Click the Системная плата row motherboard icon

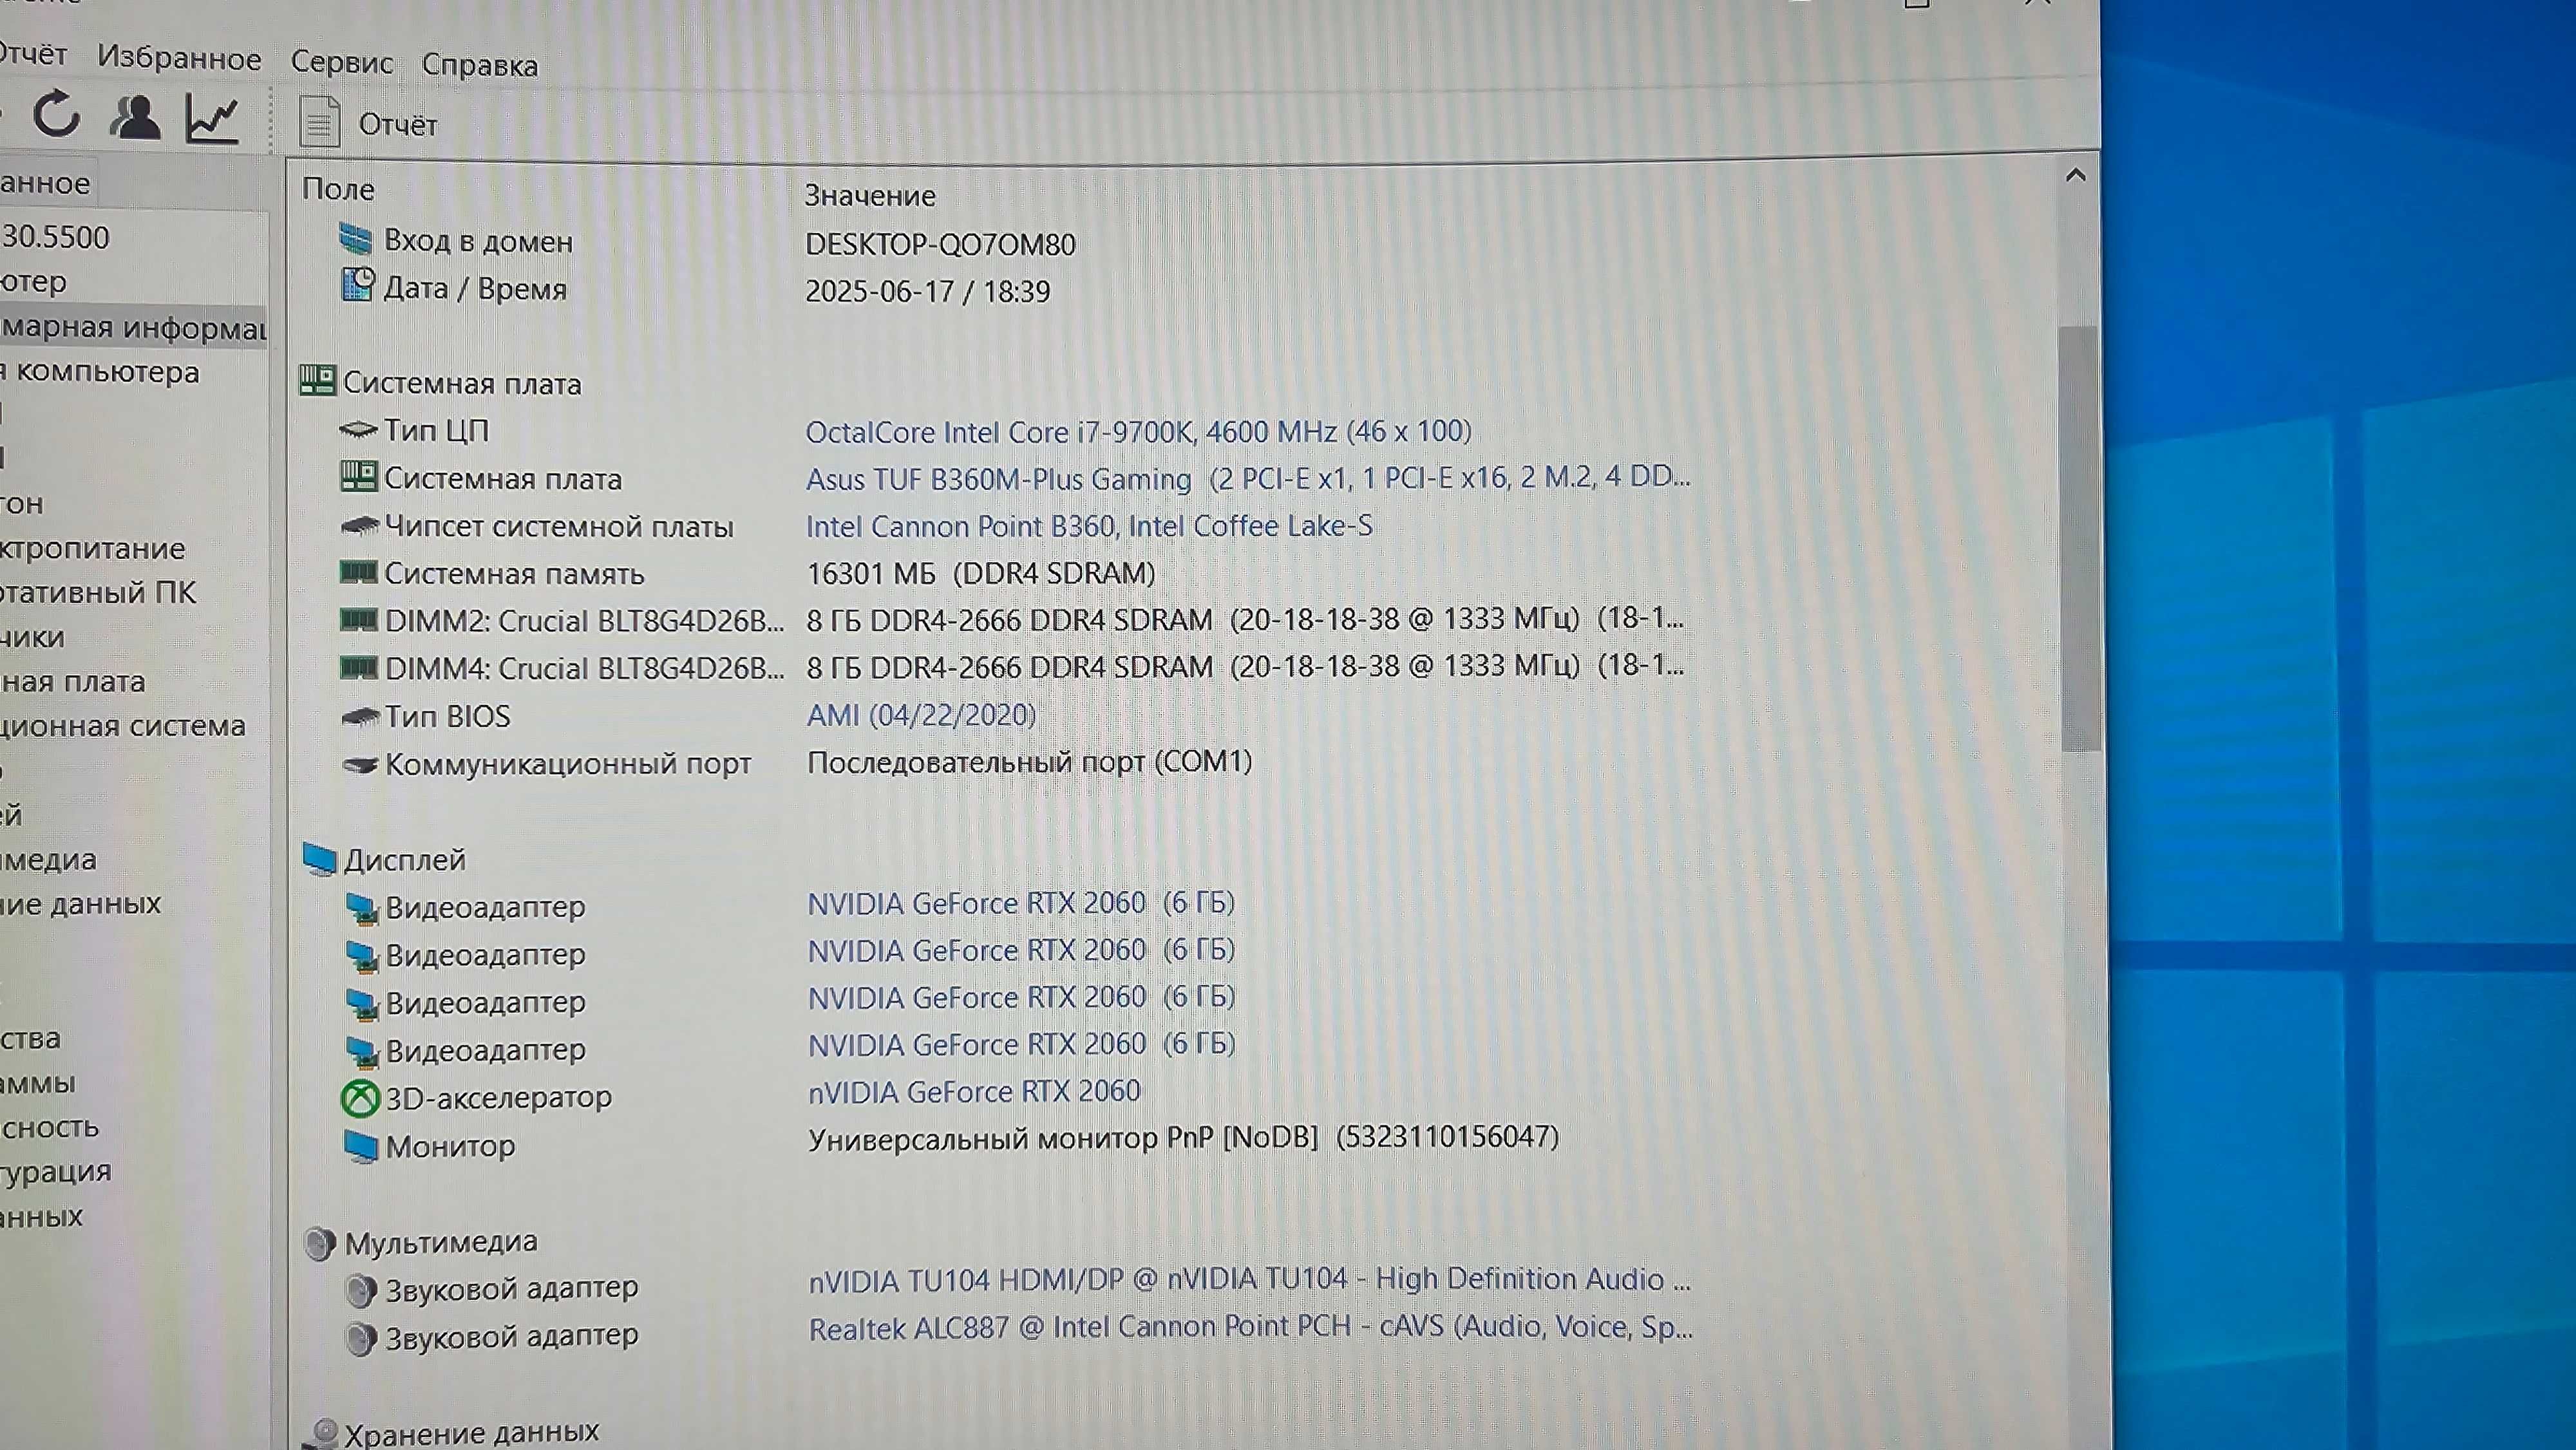[359, 476]
